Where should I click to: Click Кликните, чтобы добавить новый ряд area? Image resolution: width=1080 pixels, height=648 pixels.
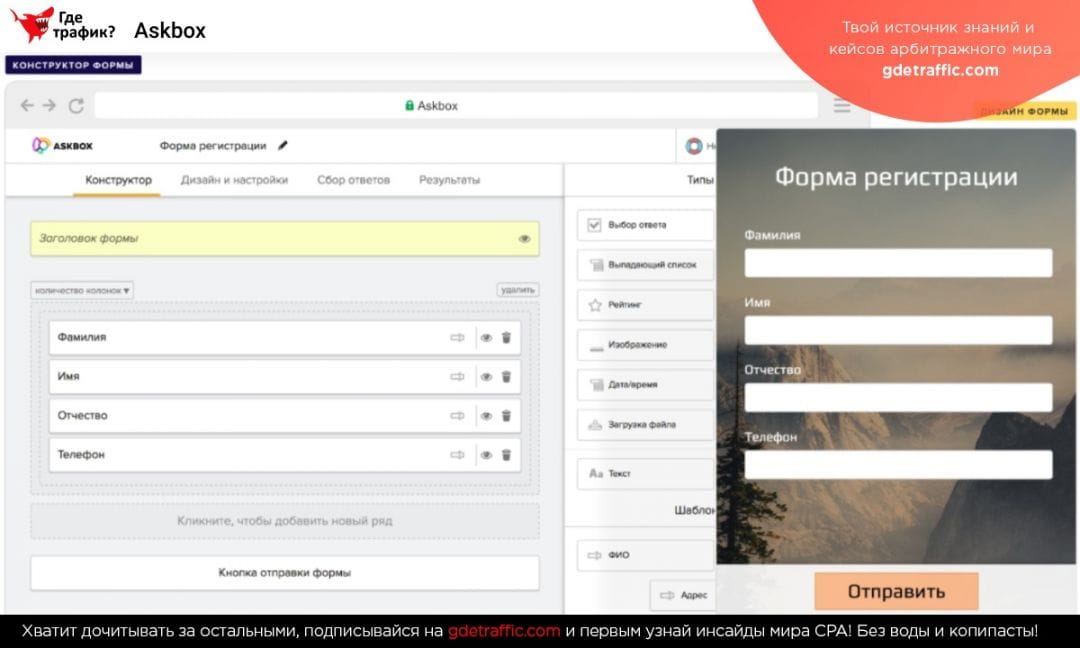pos(286,520)
